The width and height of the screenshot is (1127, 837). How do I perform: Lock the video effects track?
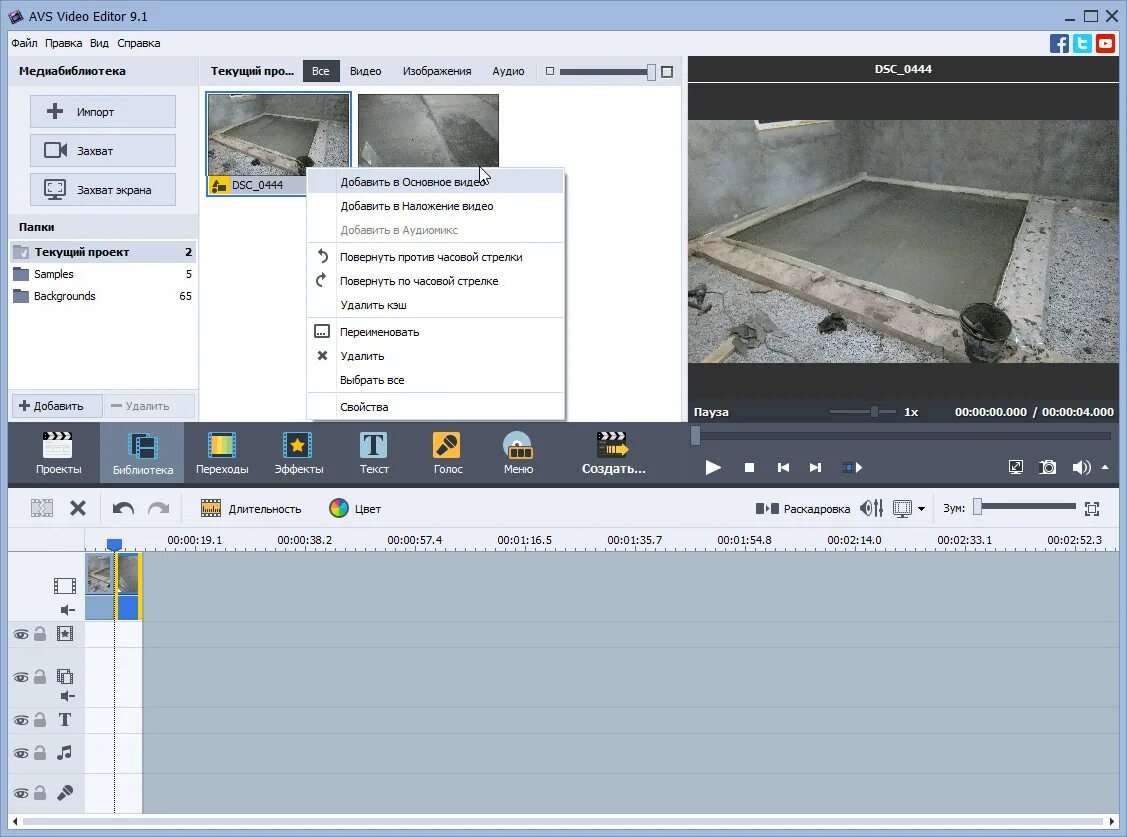(x=40, y=634)
